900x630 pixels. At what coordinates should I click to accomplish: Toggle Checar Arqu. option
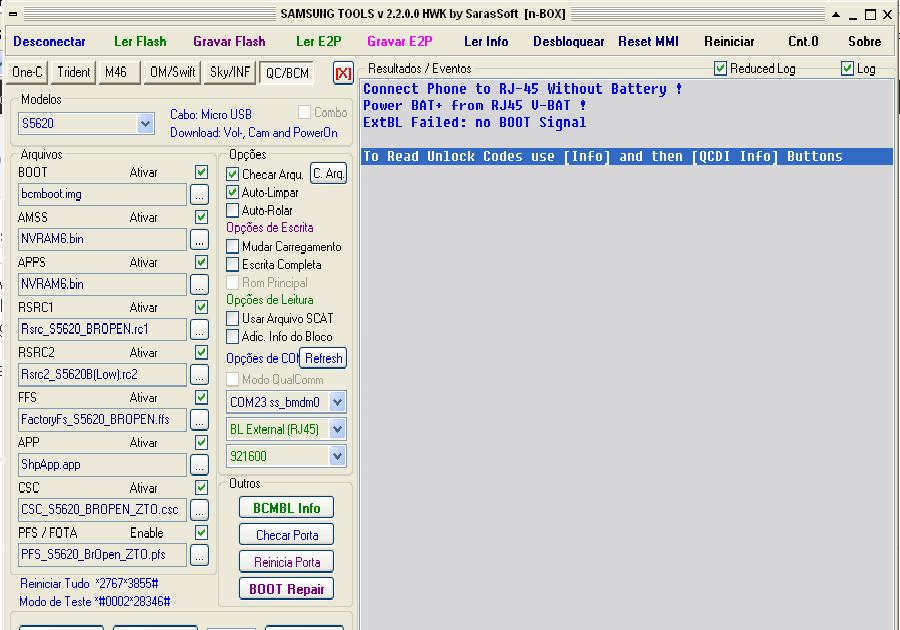tap(232, 174)
